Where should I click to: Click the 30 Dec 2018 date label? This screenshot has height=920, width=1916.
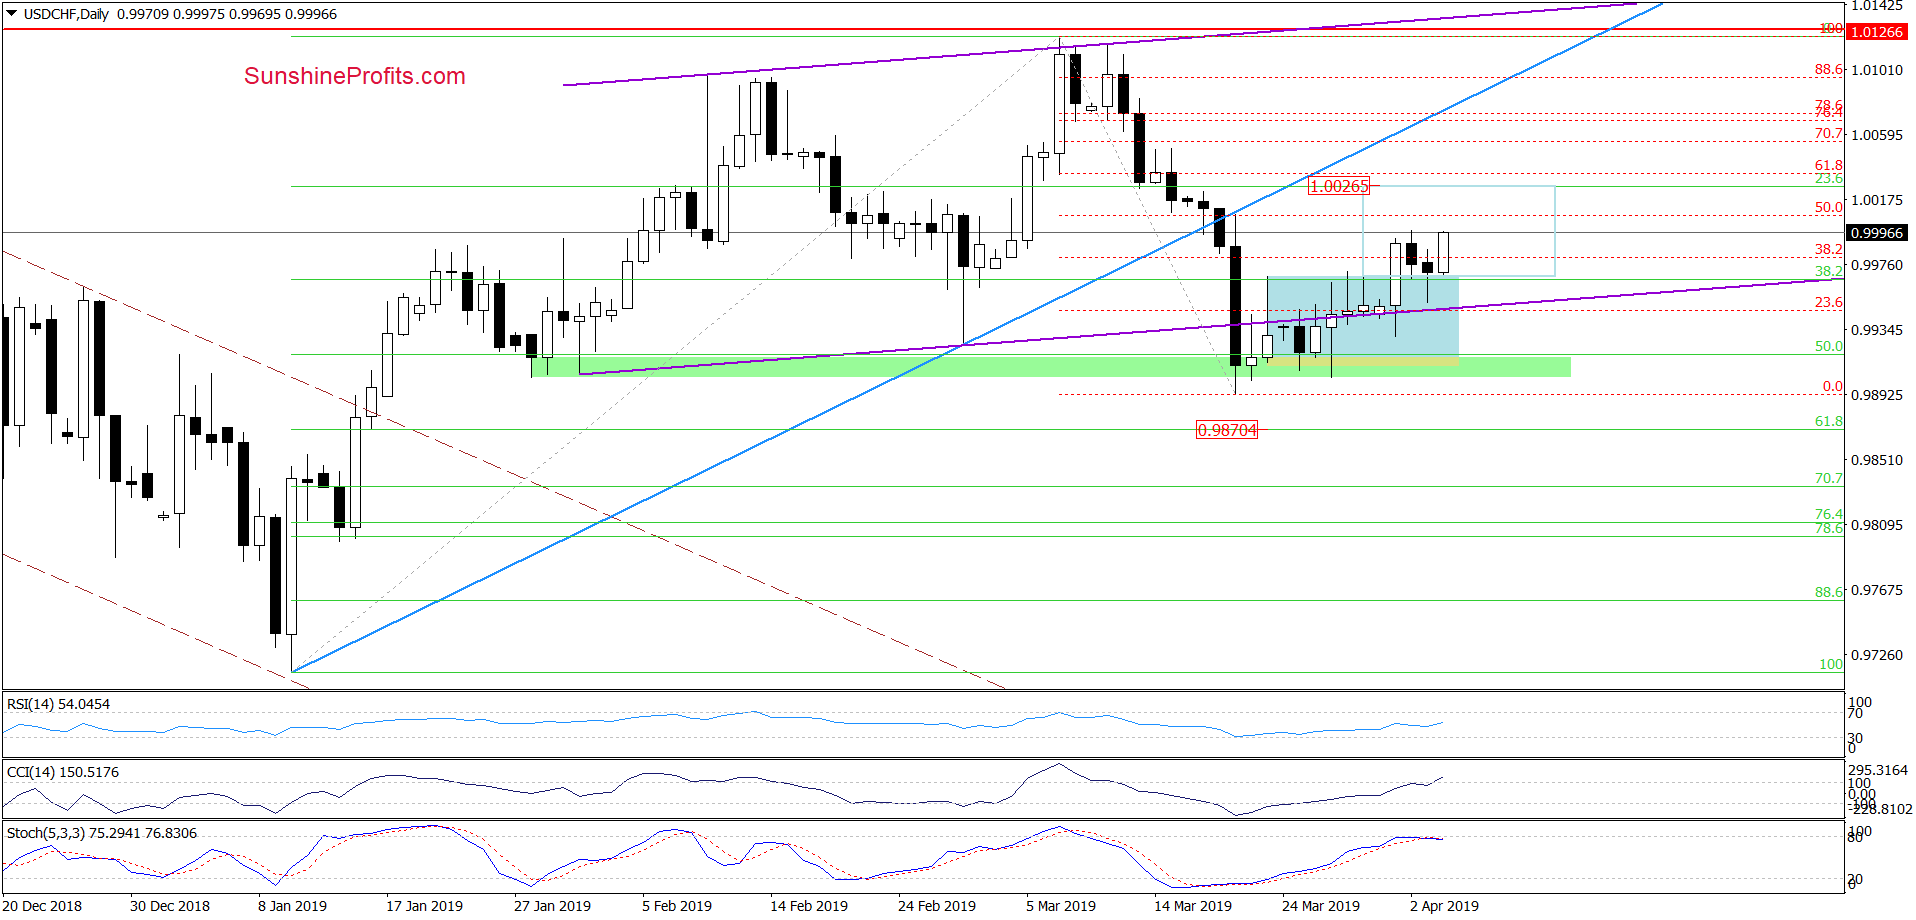170,906
